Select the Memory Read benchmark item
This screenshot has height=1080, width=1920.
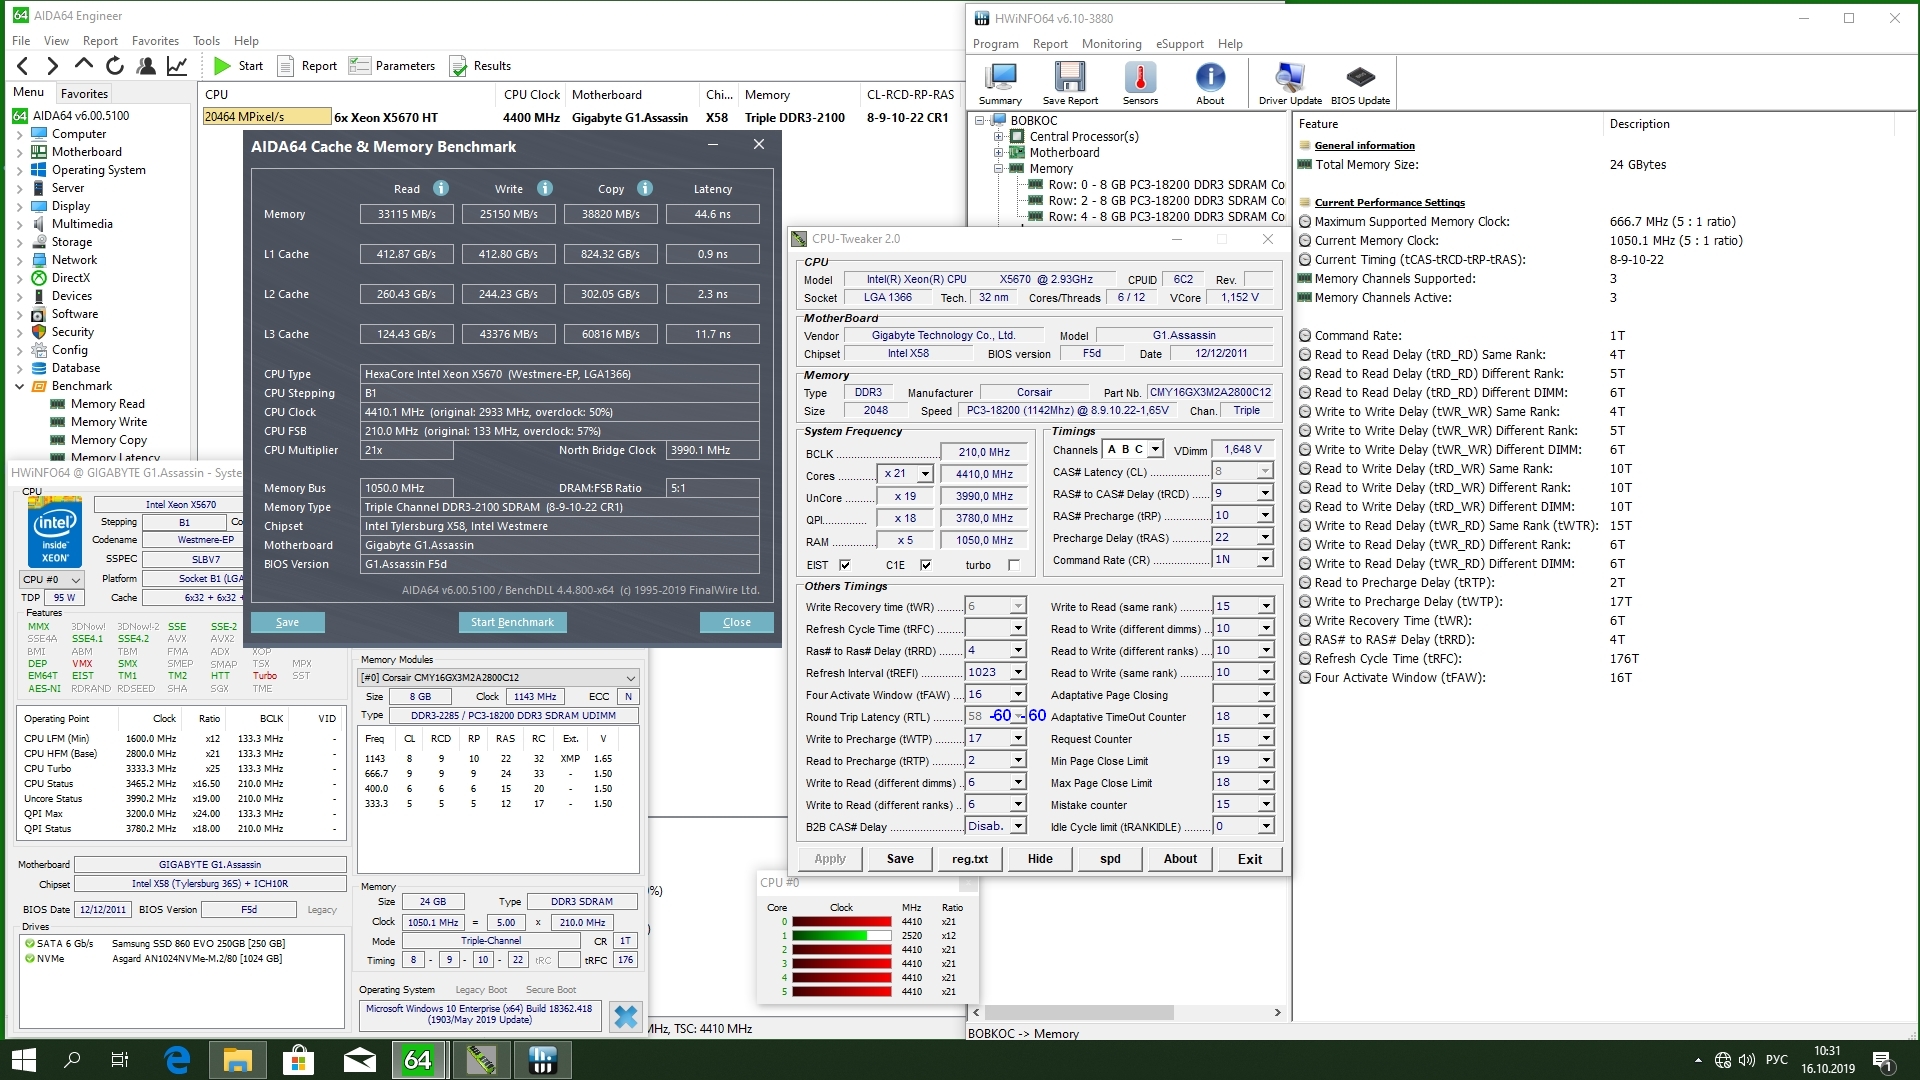click(107, 404)
